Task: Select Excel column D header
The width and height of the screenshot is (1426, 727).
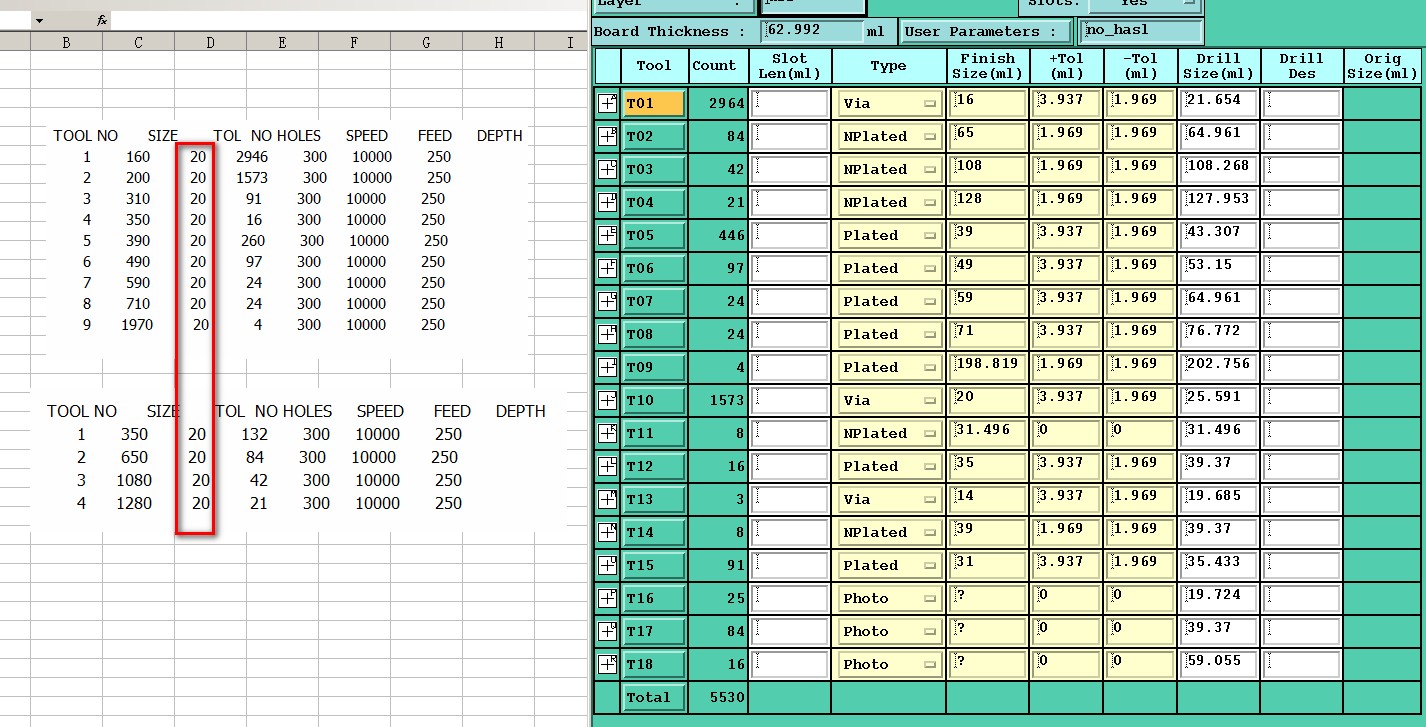Action: click(210, 42)
